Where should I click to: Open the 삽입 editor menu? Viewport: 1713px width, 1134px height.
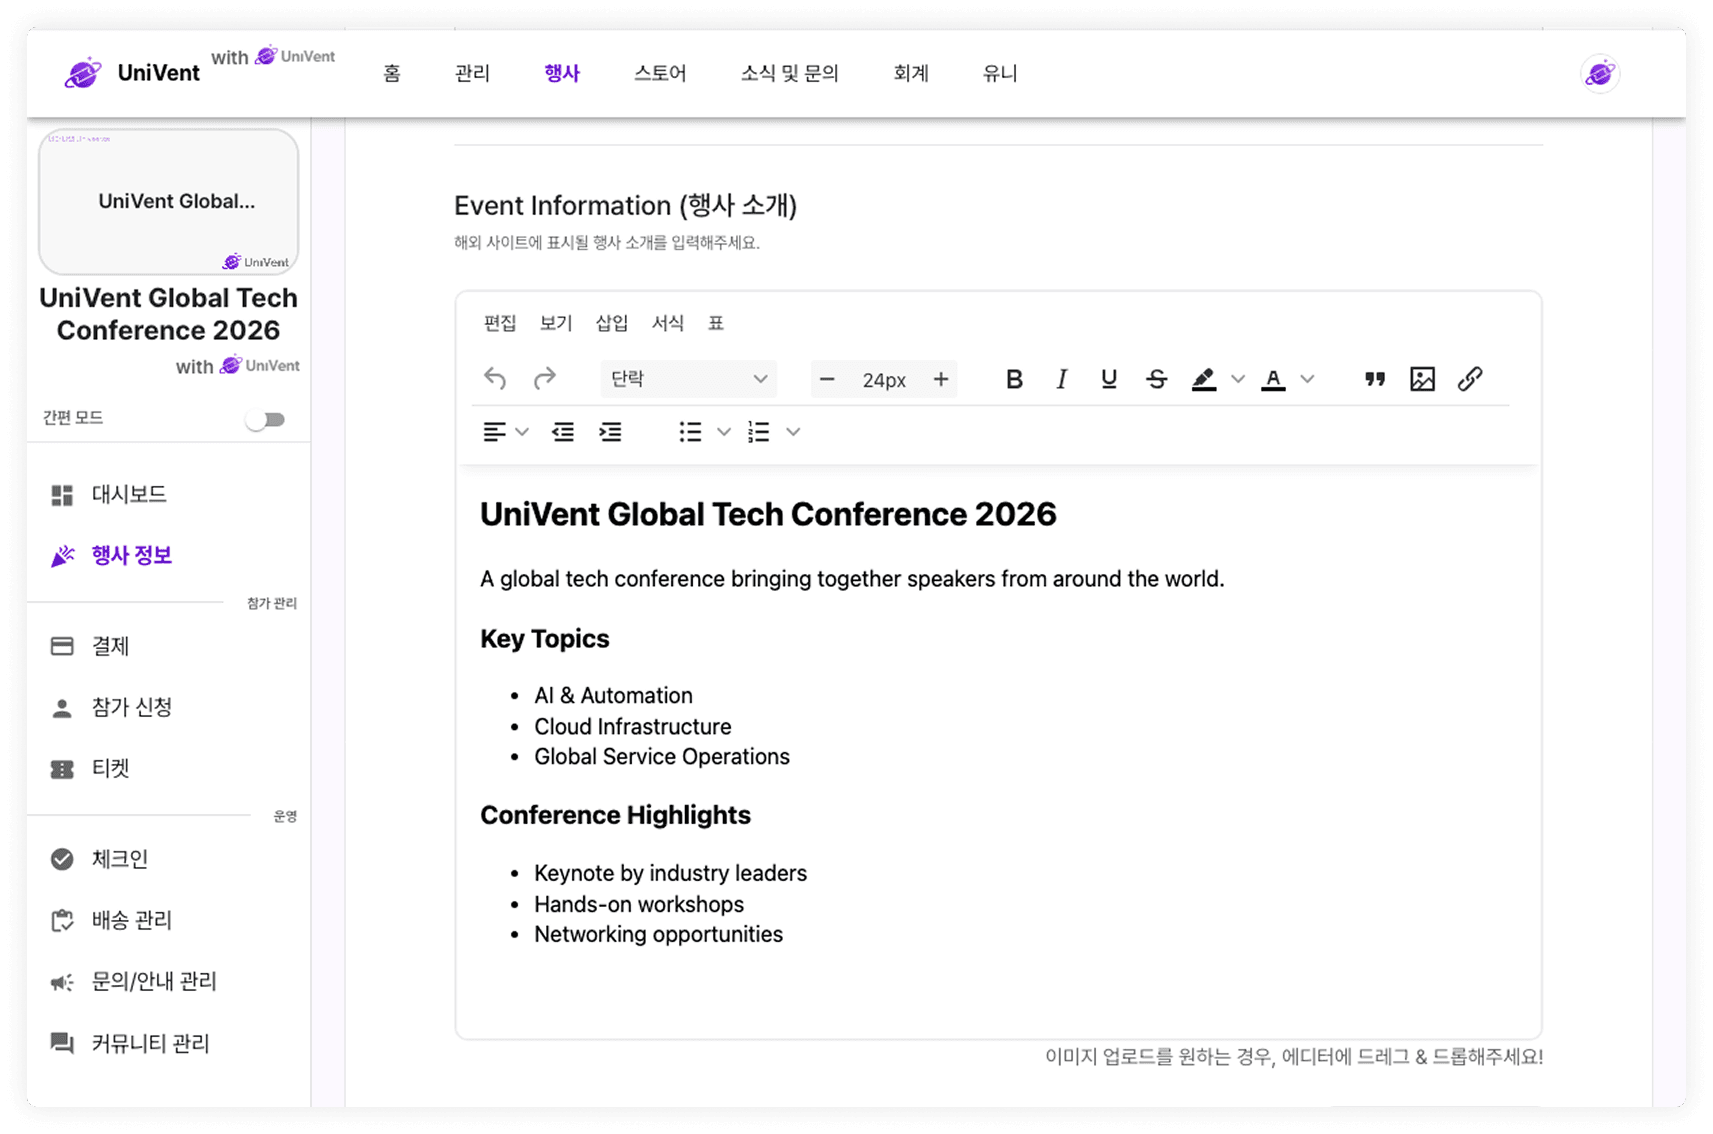point(612,323)
